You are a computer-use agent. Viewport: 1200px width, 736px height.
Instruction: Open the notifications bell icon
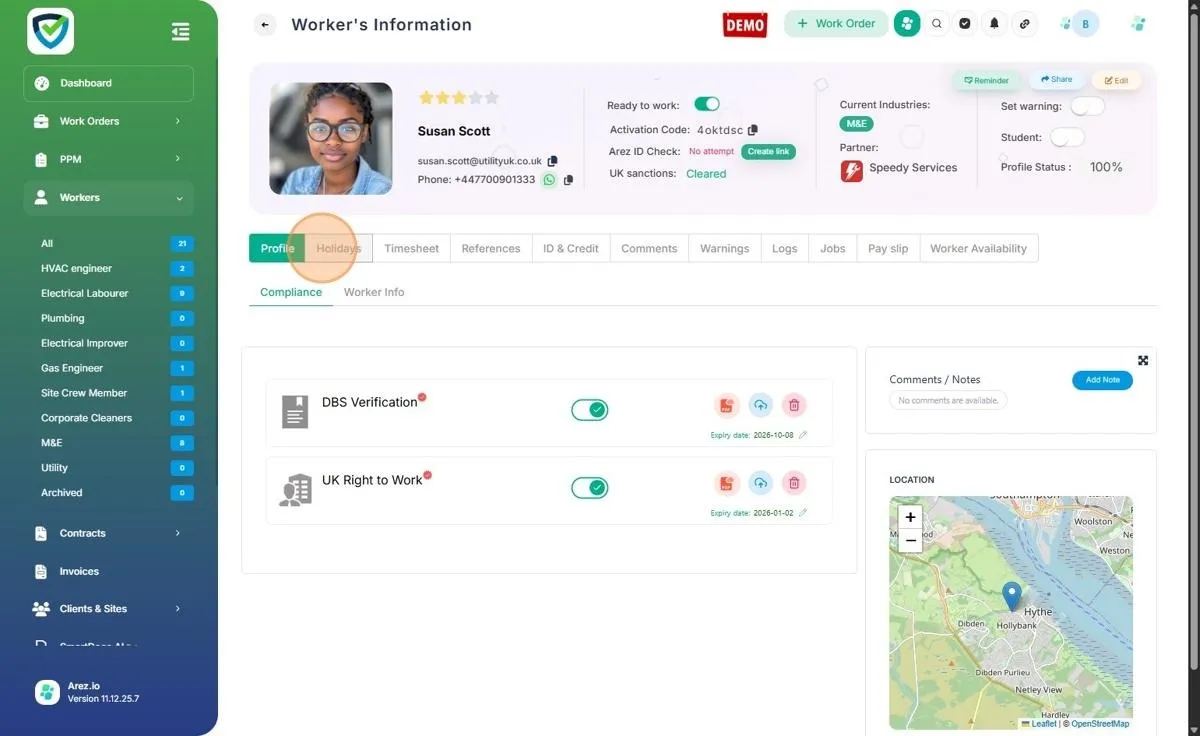[994, 23]
